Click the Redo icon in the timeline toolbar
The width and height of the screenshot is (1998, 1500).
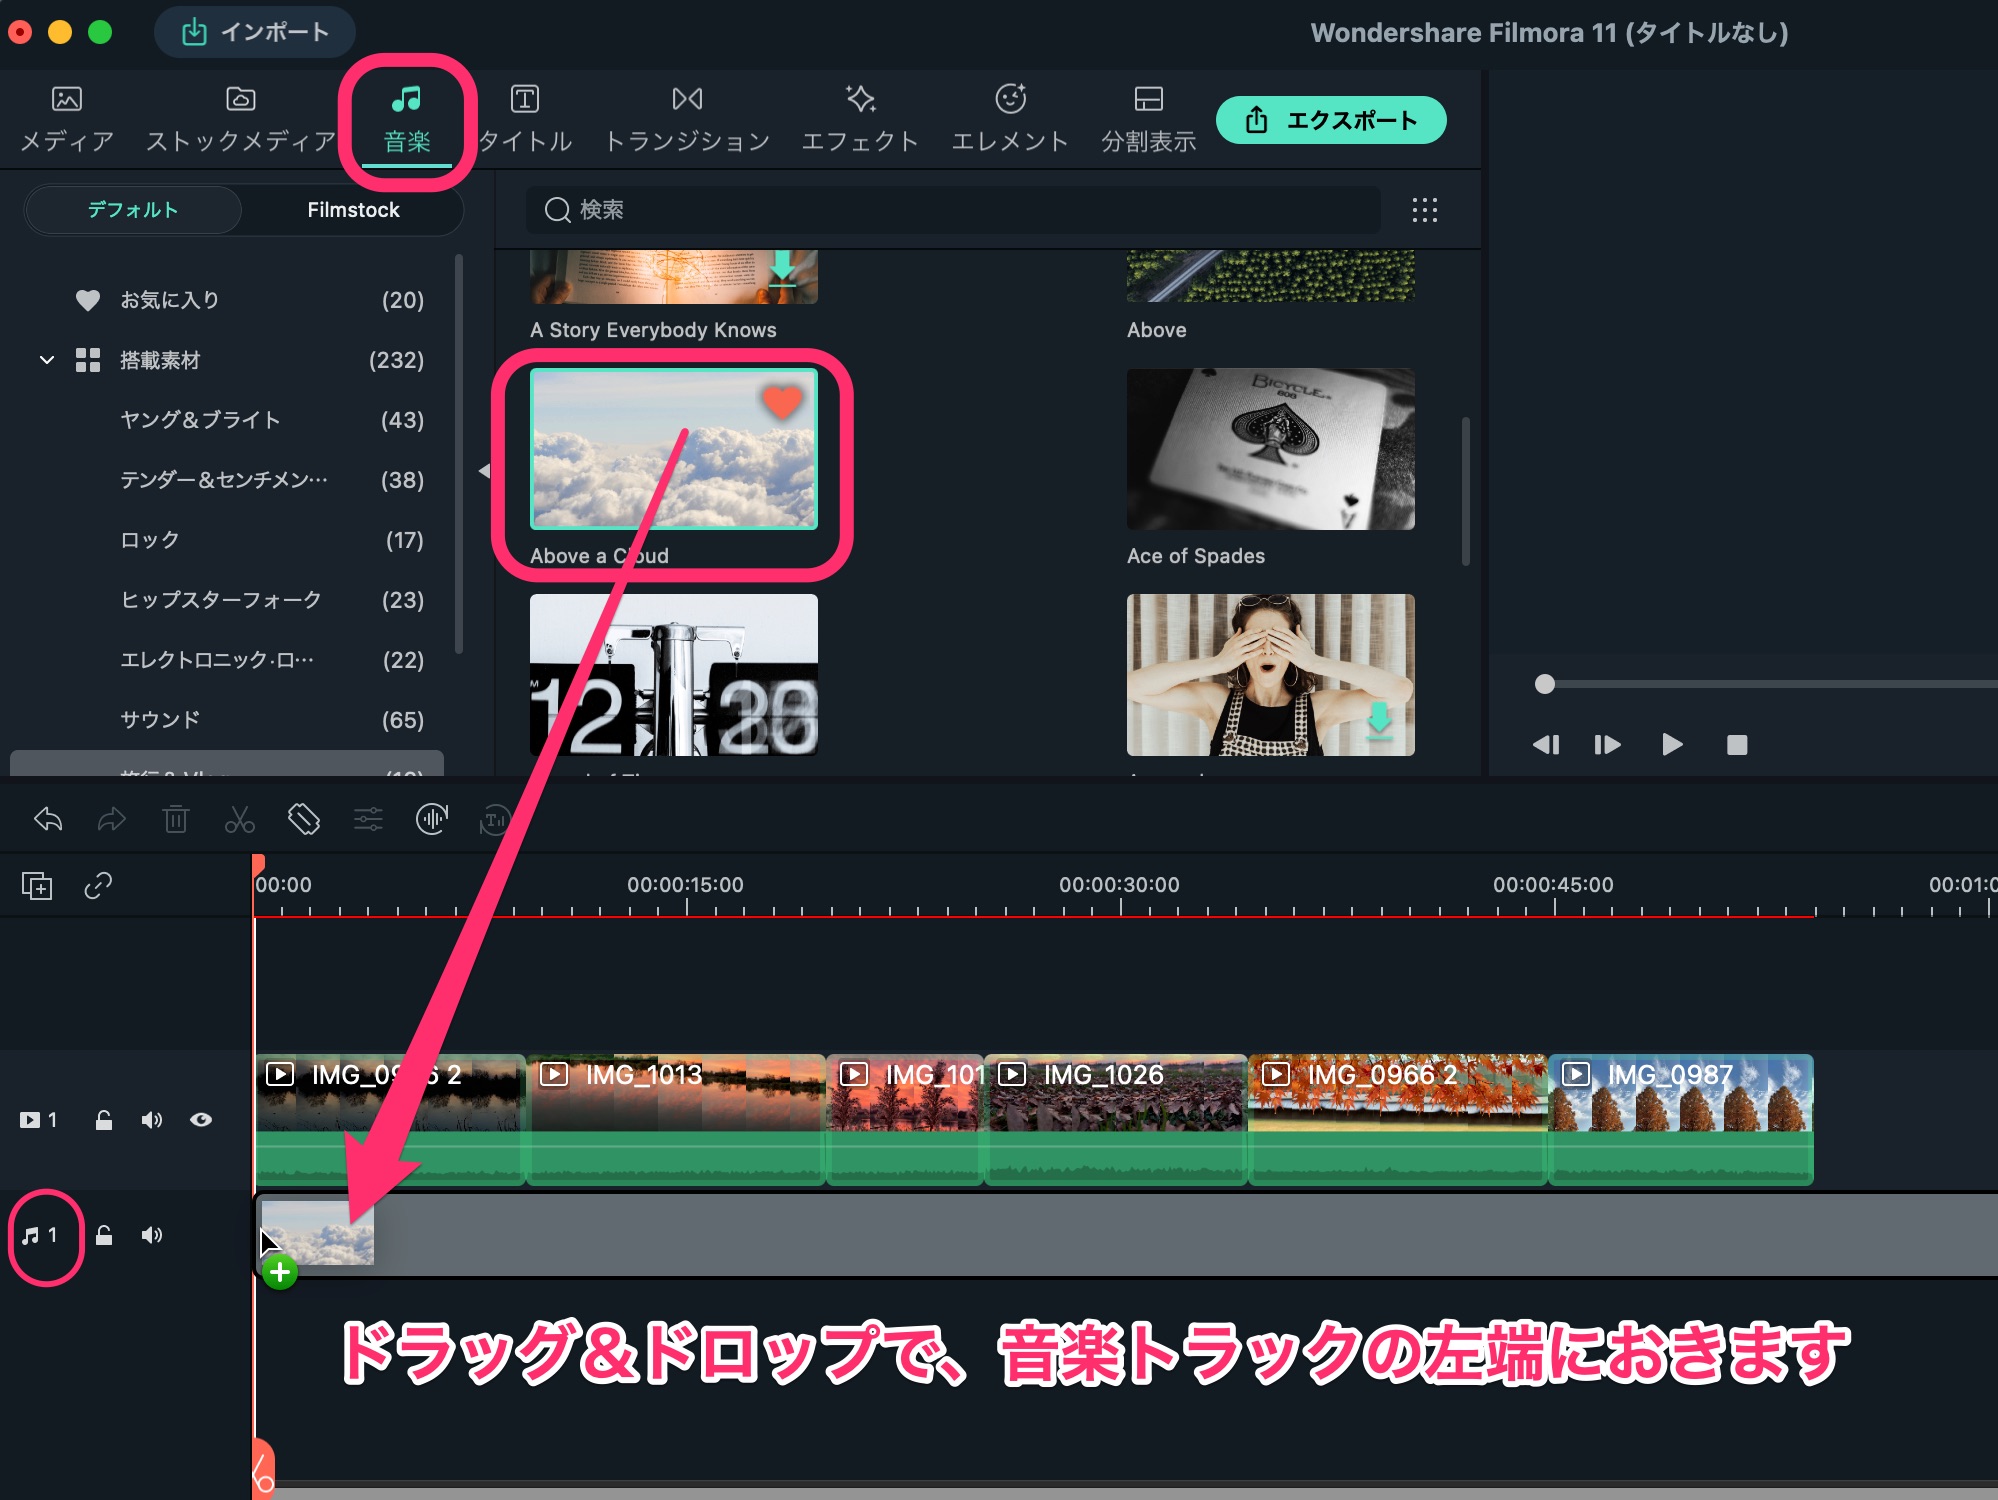pos(111,820)
